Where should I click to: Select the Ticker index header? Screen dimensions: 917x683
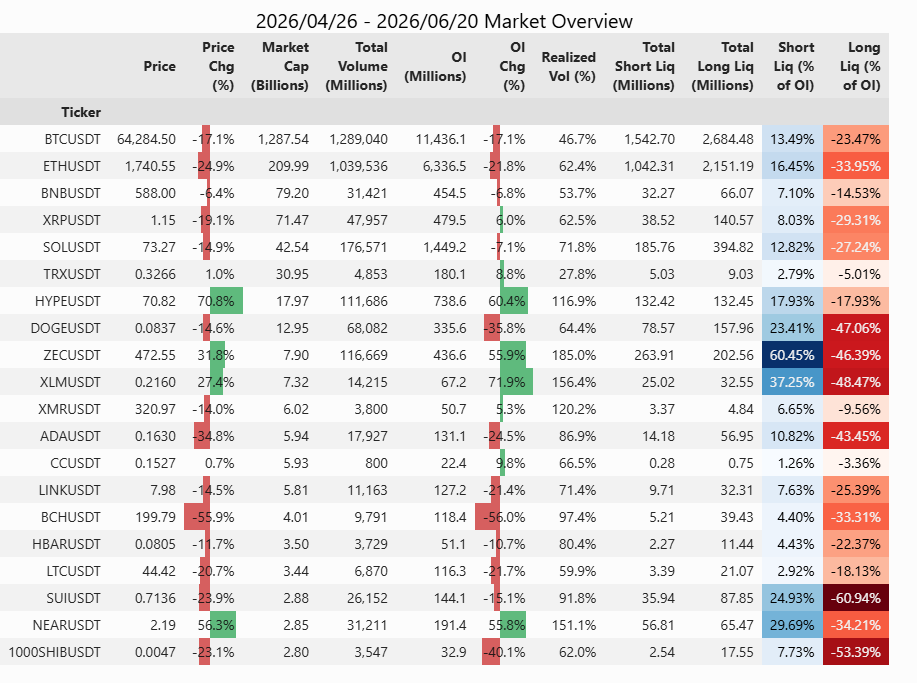point(81,112)
